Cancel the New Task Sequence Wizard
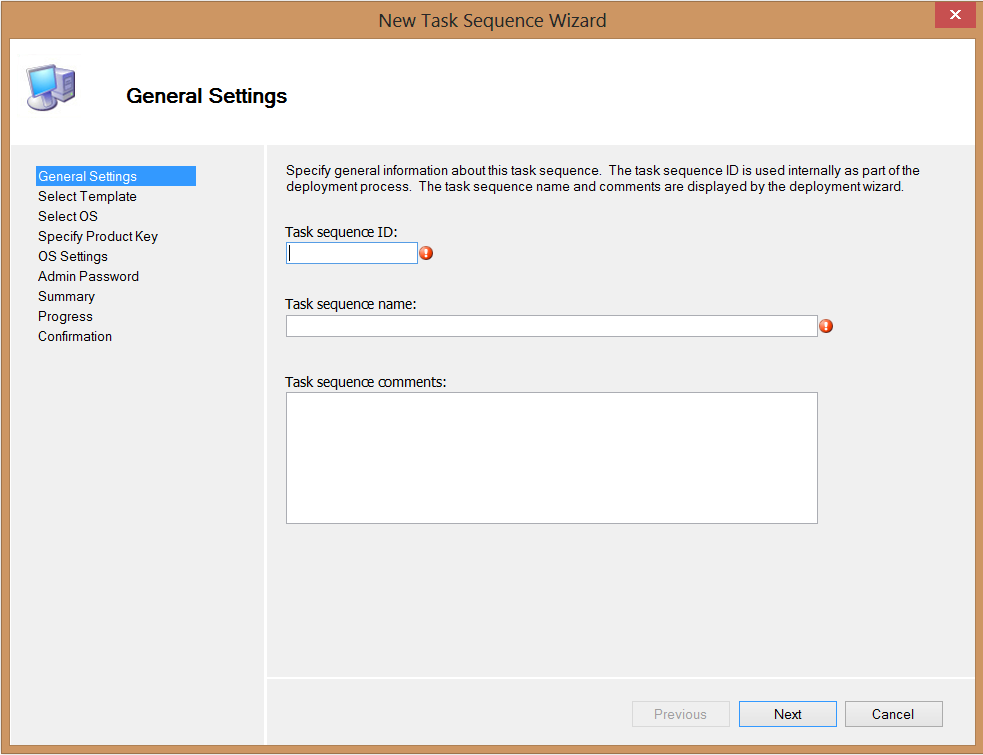The width and height of the screenshot is (983, 755). coord(893,714)
